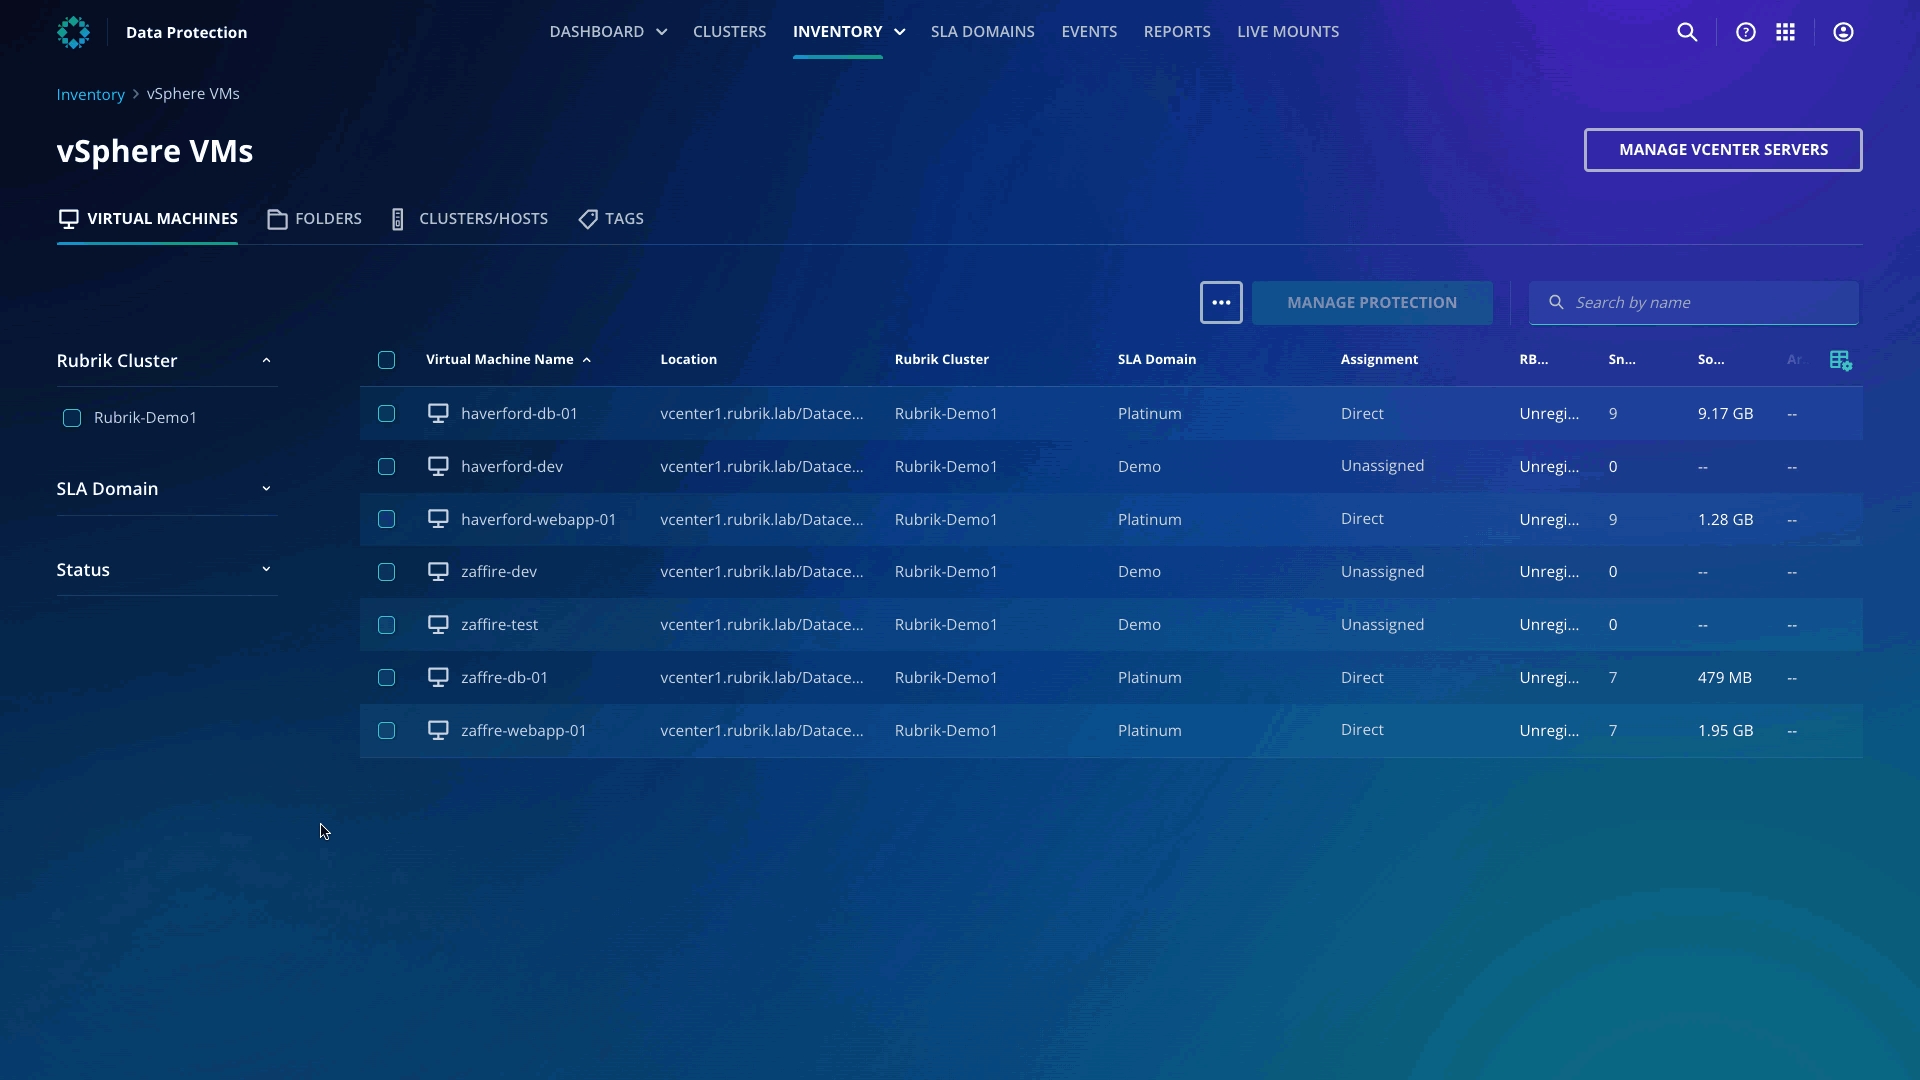The image size is (1920, 1080).
Task: Switch to the Folders tab
Action: tap(315, 219)
